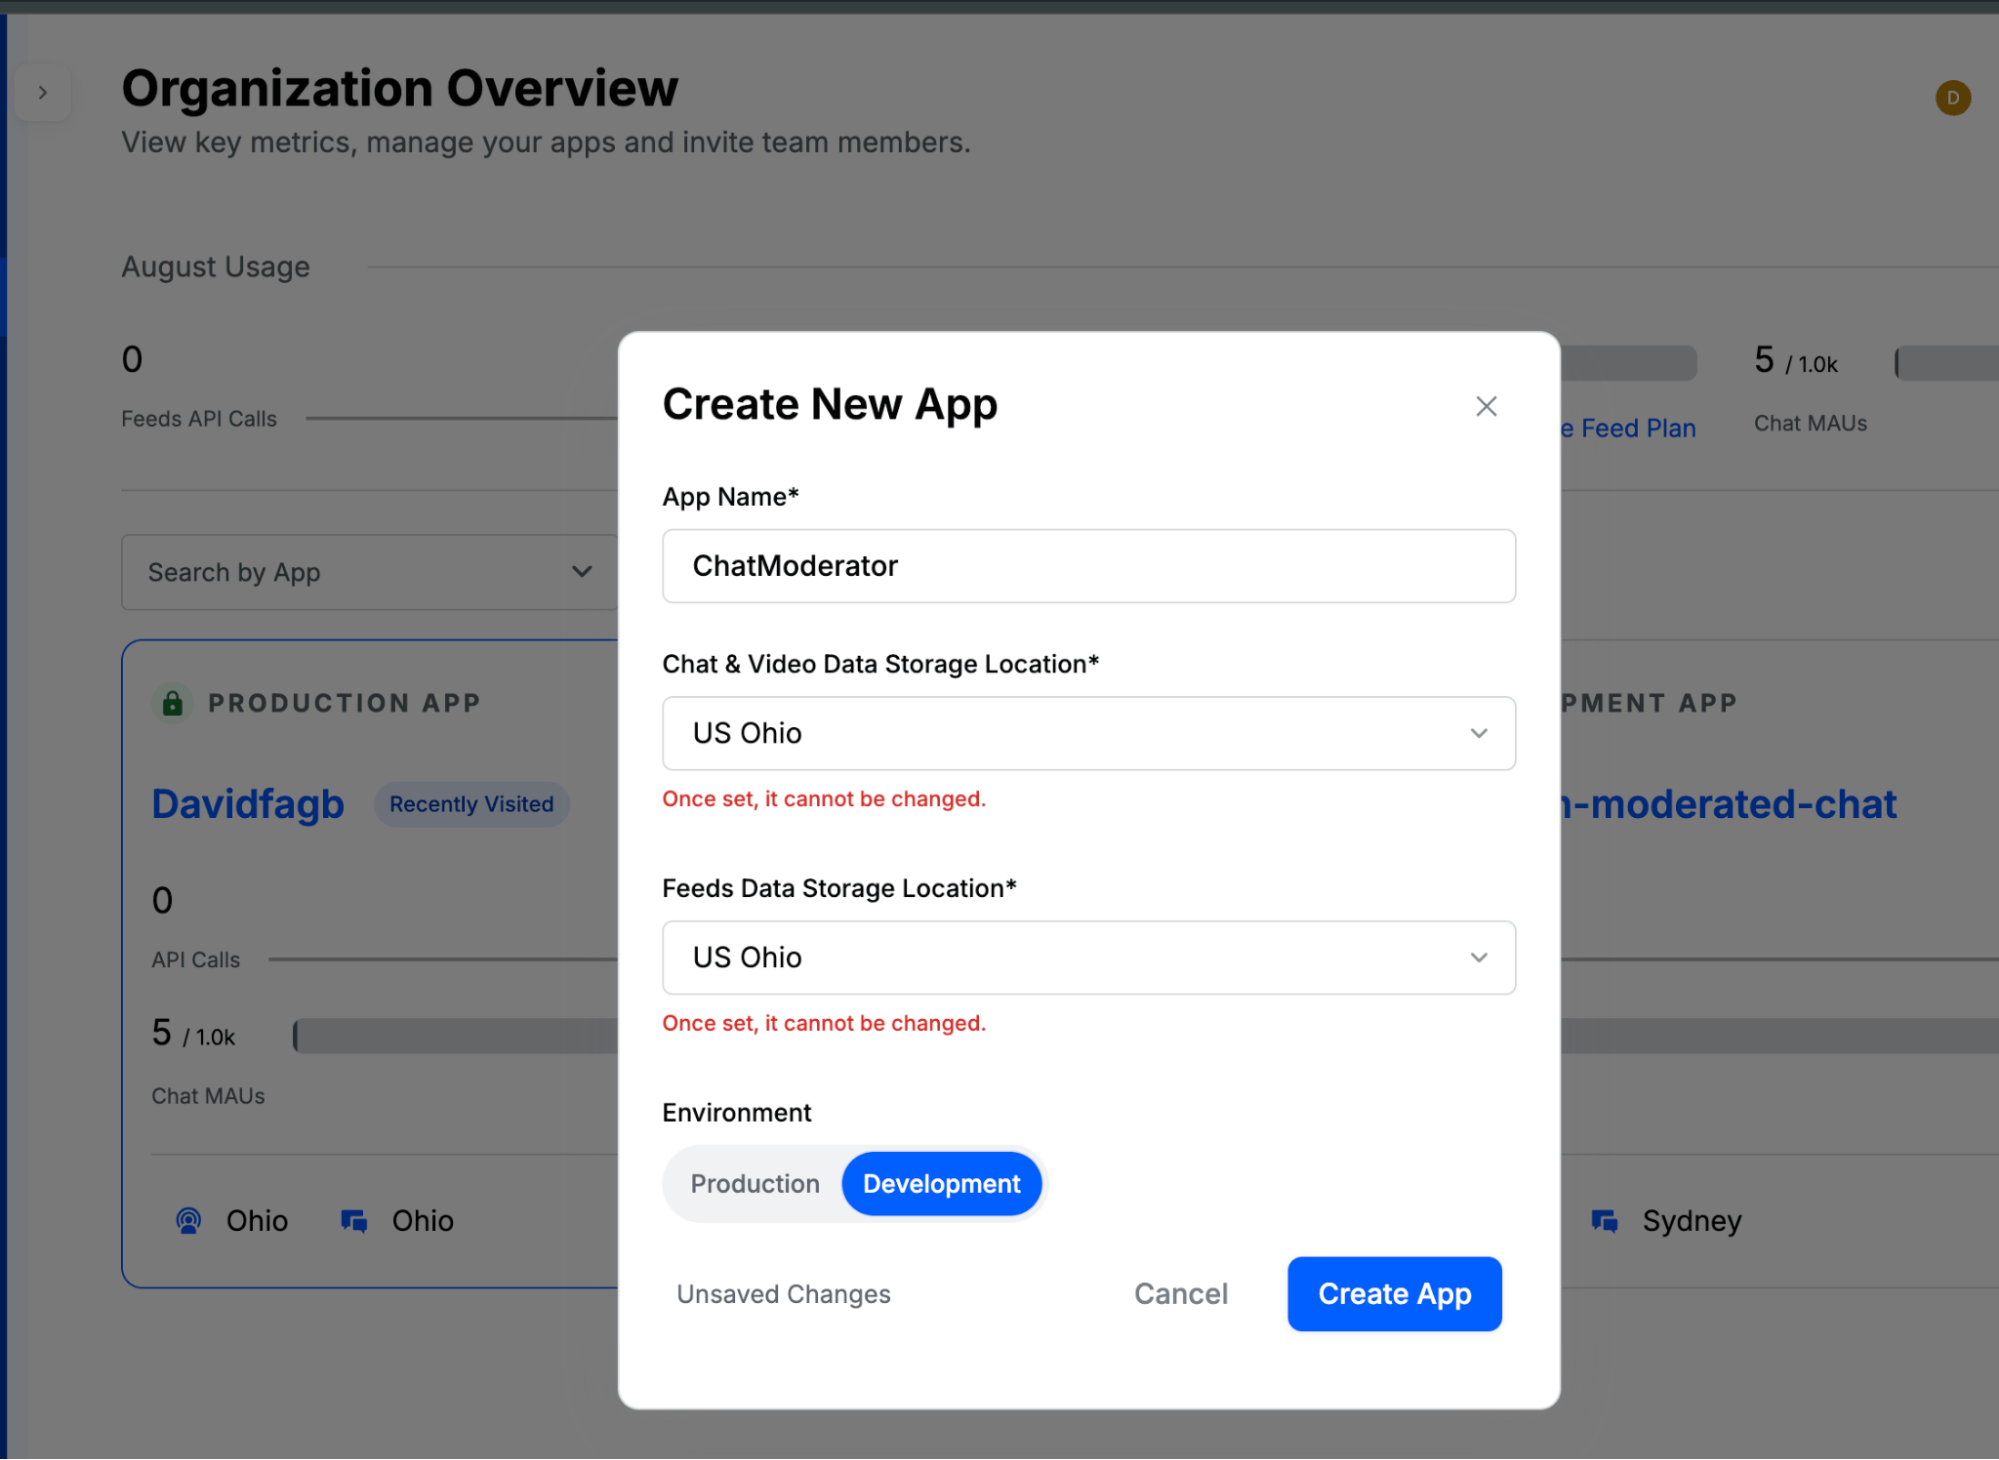Open Chat & Video Data Storage Location dropdown
This screenshot has height=1460, width=1999.
click(1088, 733)
